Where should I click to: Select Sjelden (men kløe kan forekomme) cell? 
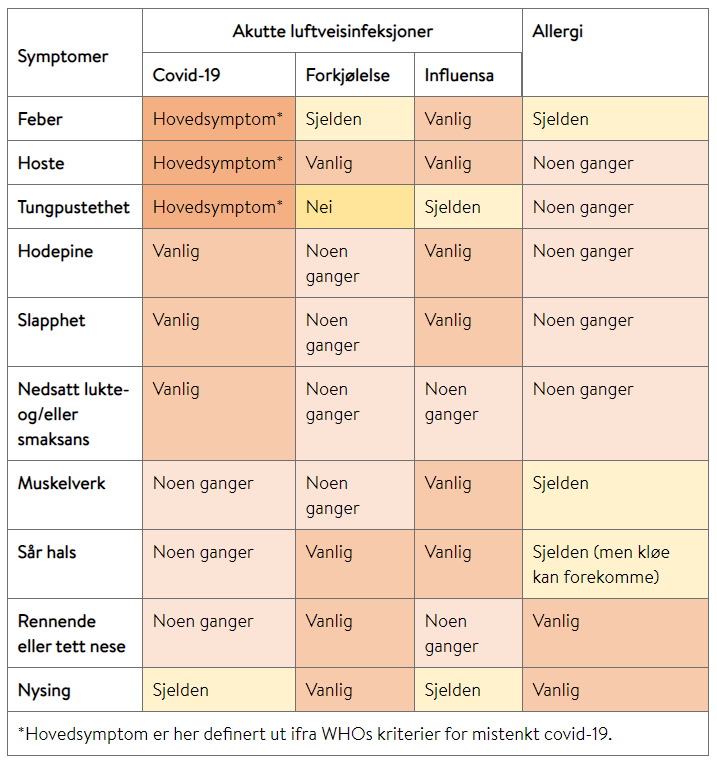[615, 564]
